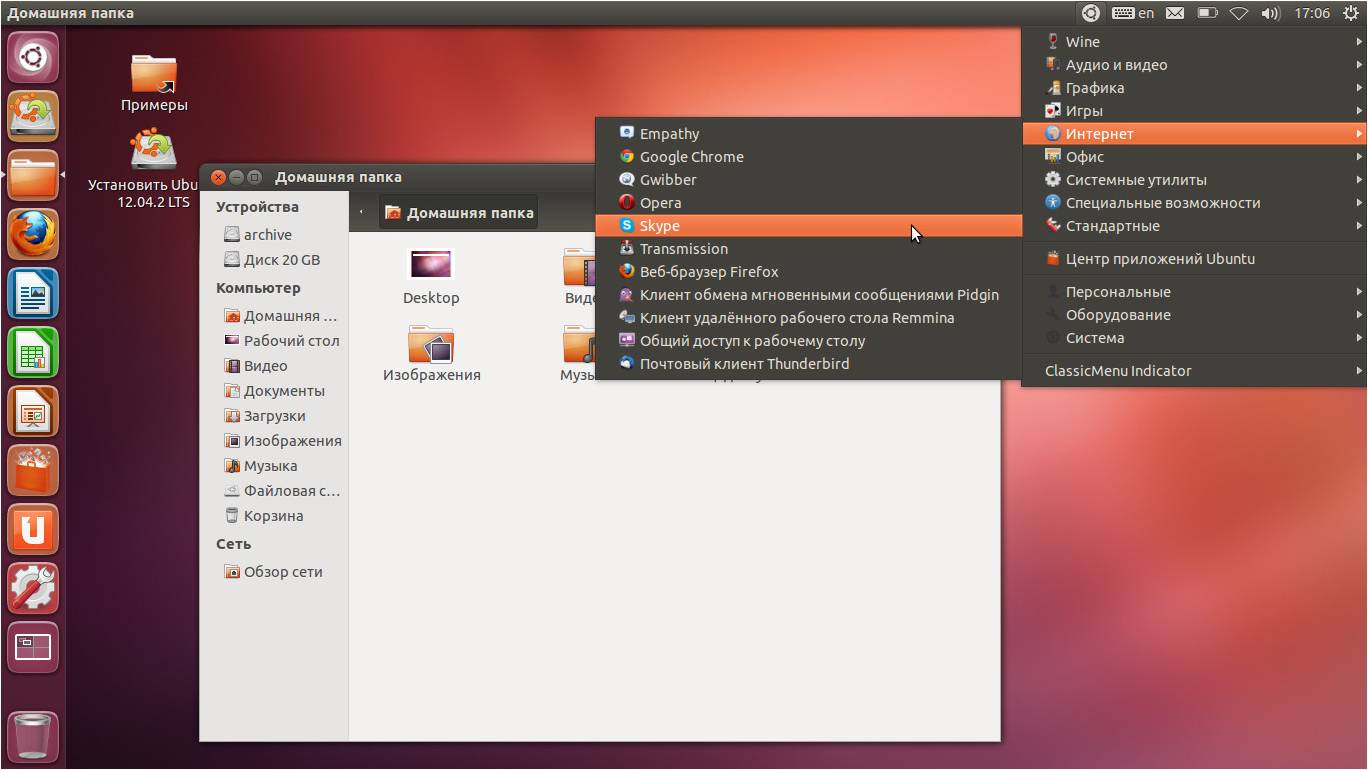Open LibreOffice Impress in the launcher
This screenshot has height=770, width=1368.
33,412
